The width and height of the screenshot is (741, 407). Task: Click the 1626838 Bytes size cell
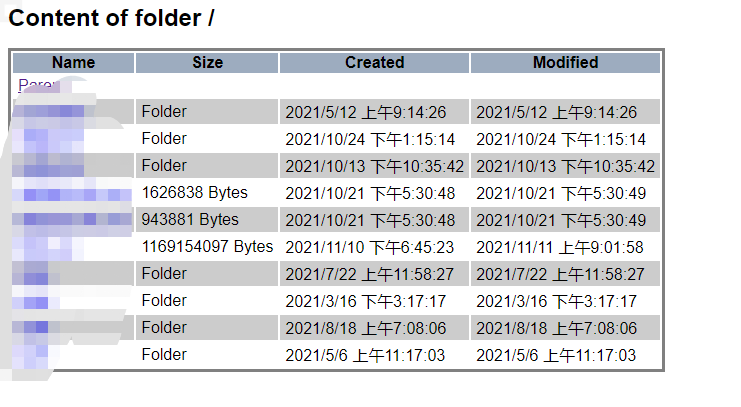(x=194, y=192)
